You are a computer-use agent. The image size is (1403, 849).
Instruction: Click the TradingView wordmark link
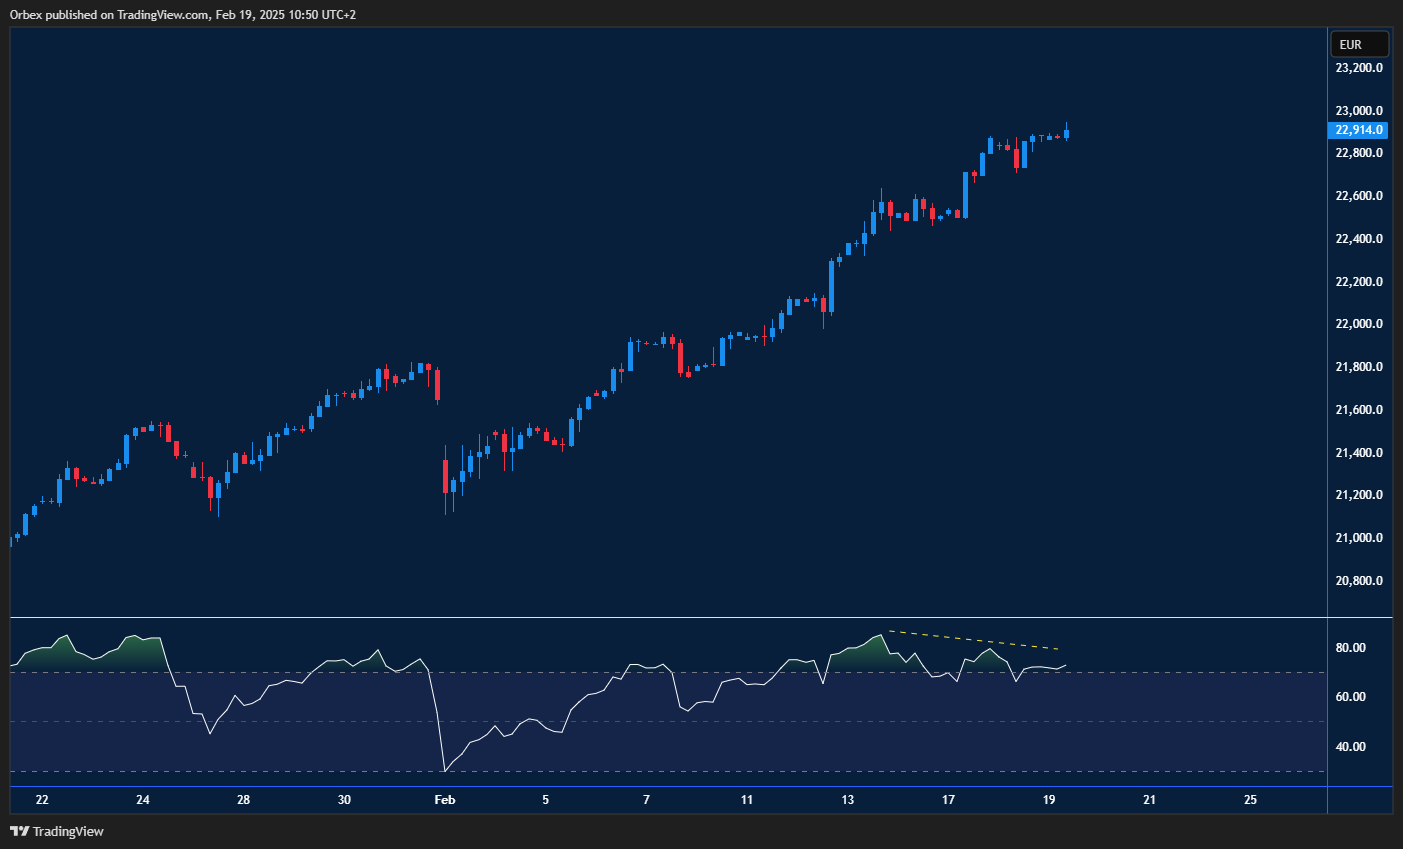click(x=67, y=831)
